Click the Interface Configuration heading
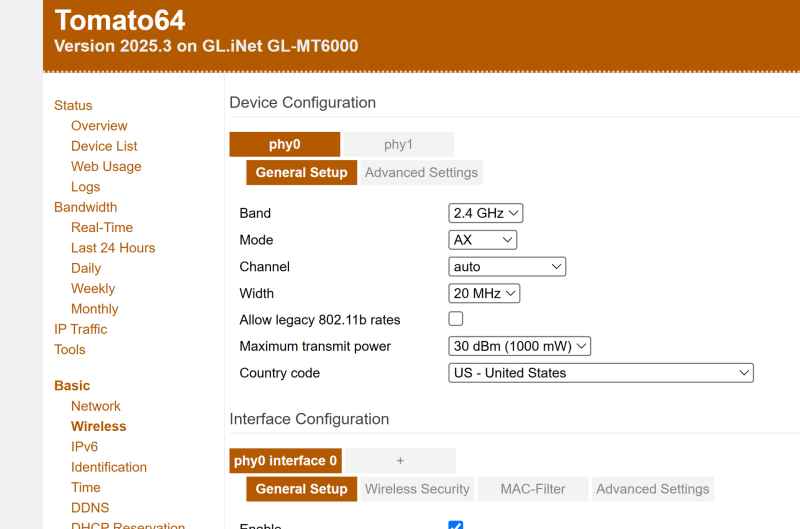The height and width of the screenshot is (529, 800). point(309,419)
